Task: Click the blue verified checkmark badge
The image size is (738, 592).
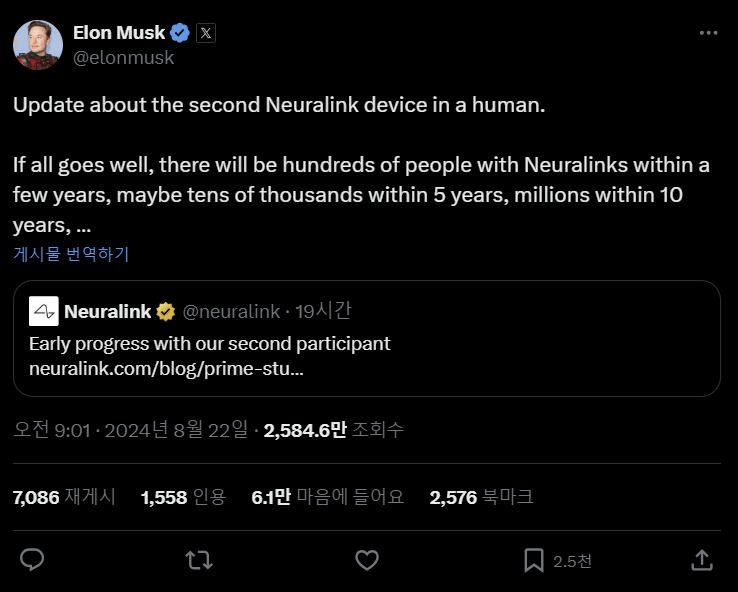Action: pyautogui.click(x=180, y=33)
